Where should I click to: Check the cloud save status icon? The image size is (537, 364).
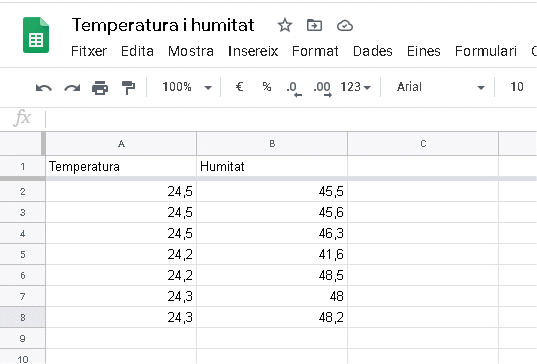pos(345,25)
